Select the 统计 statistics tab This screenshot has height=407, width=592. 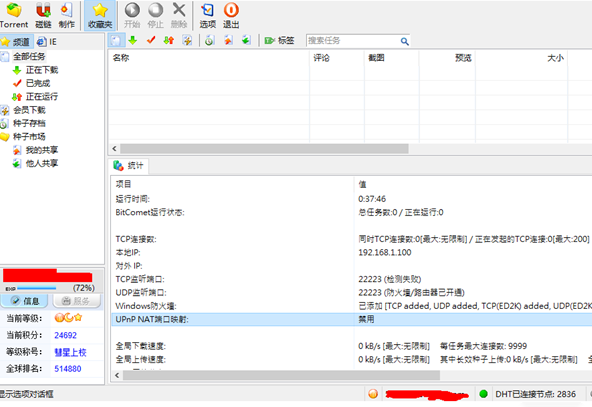(129, 165)
